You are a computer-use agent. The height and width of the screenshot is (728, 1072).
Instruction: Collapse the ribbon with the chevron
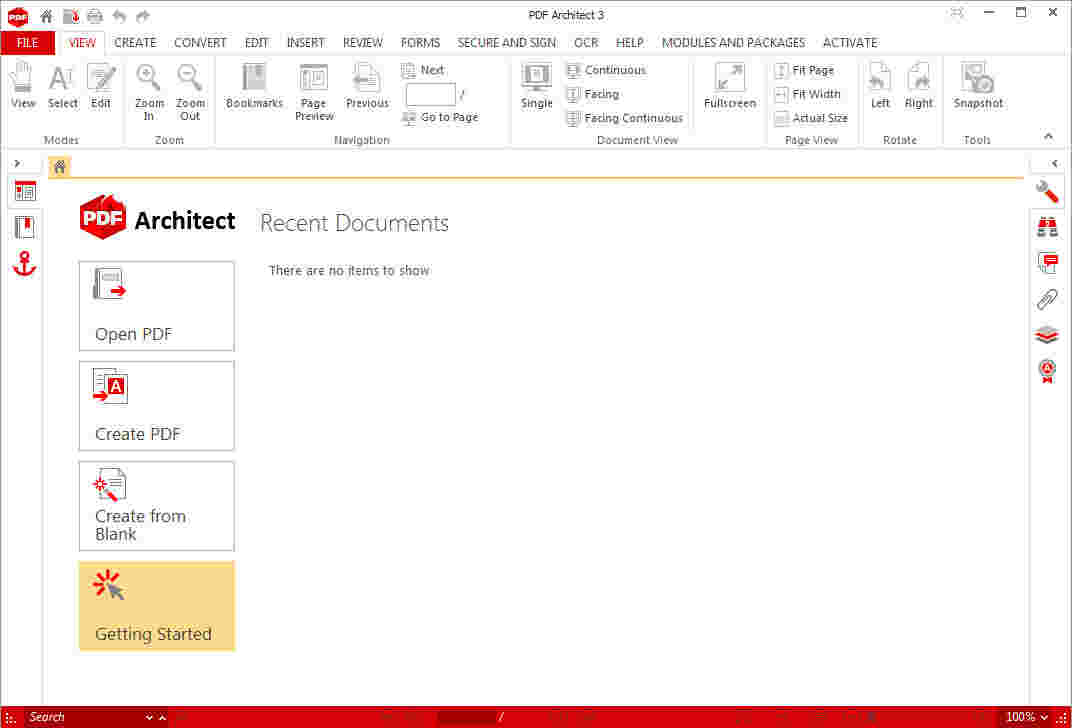(x=1048, y=136)
